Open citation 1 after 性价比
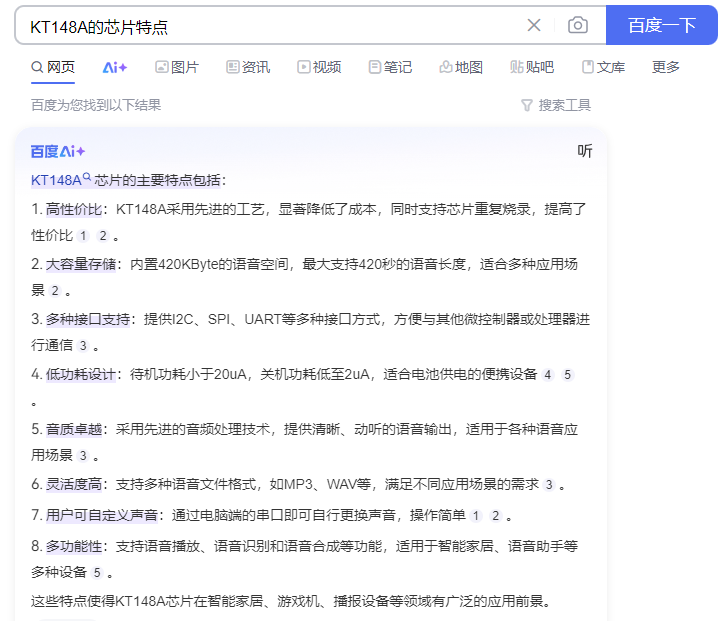This screenshot has width=721, height=621. point(83,236)
